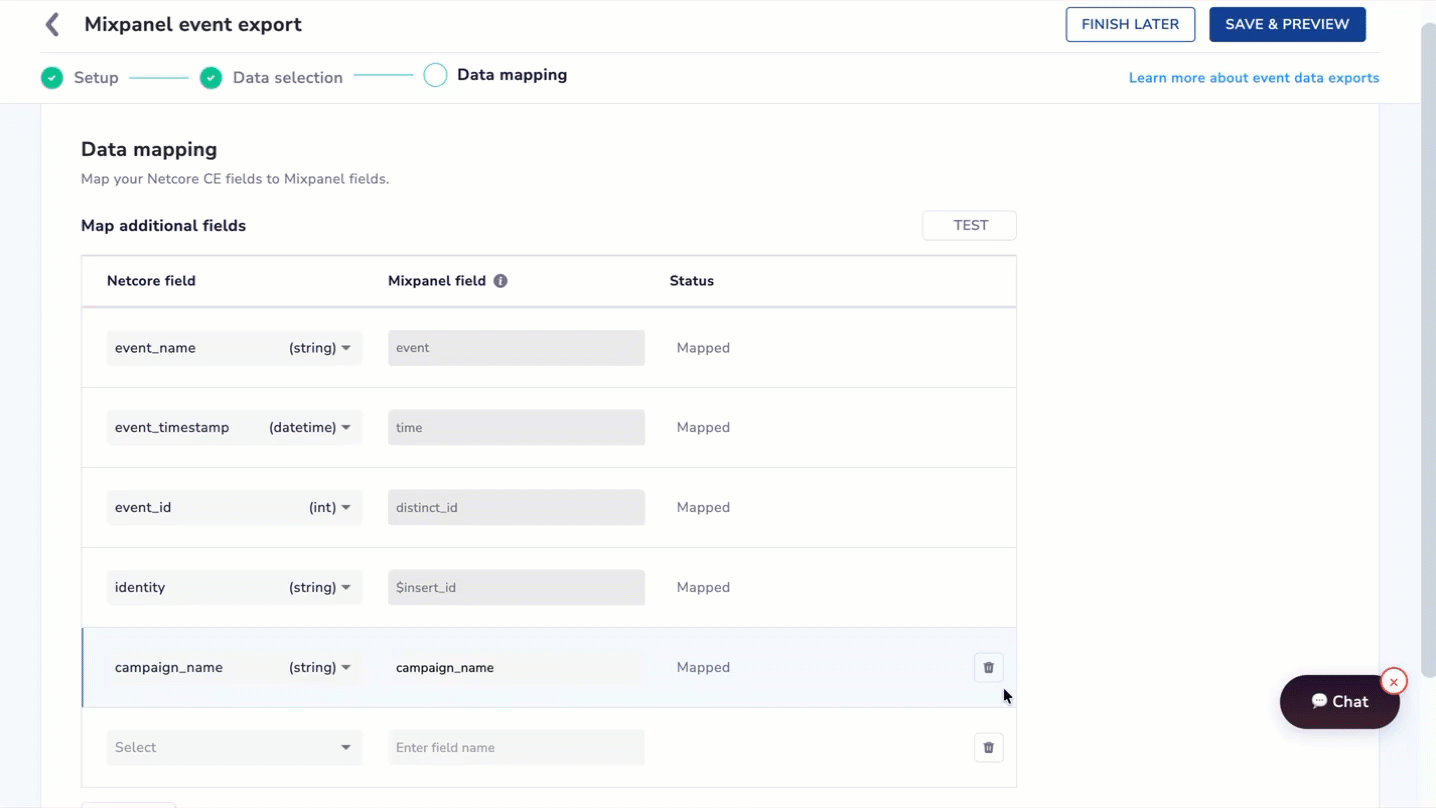1436x808 pixels.
Task: Go back using the left chevron arrow
Action: [53, 24]
